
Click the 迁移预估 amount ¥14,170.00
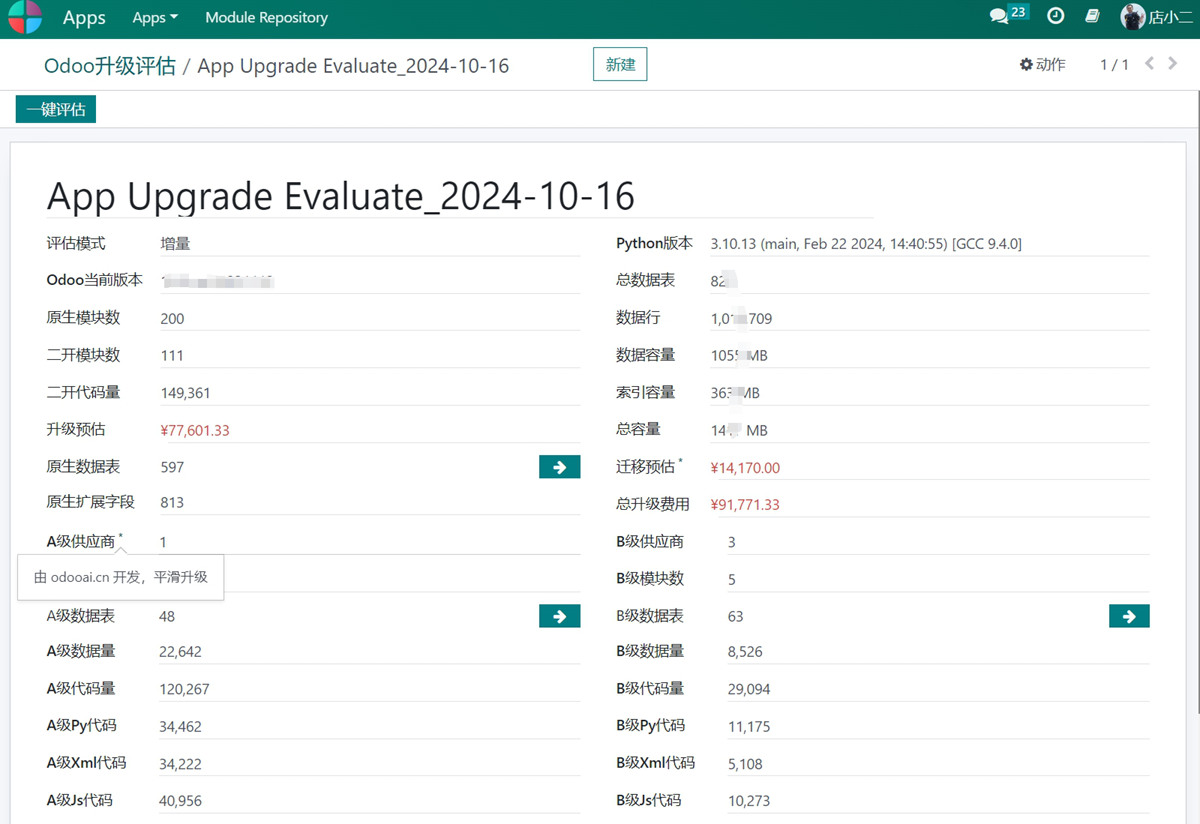tap(745, 468)
